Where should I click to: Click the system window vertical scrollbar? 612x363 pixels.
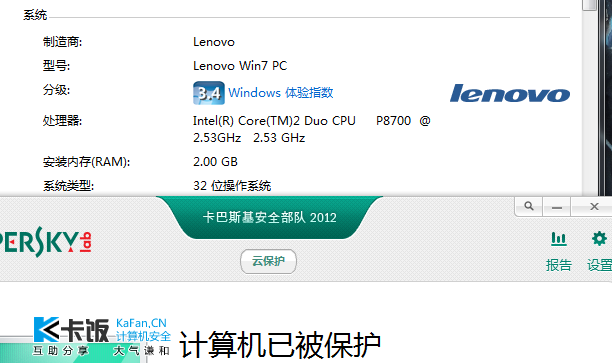point(589,98)
